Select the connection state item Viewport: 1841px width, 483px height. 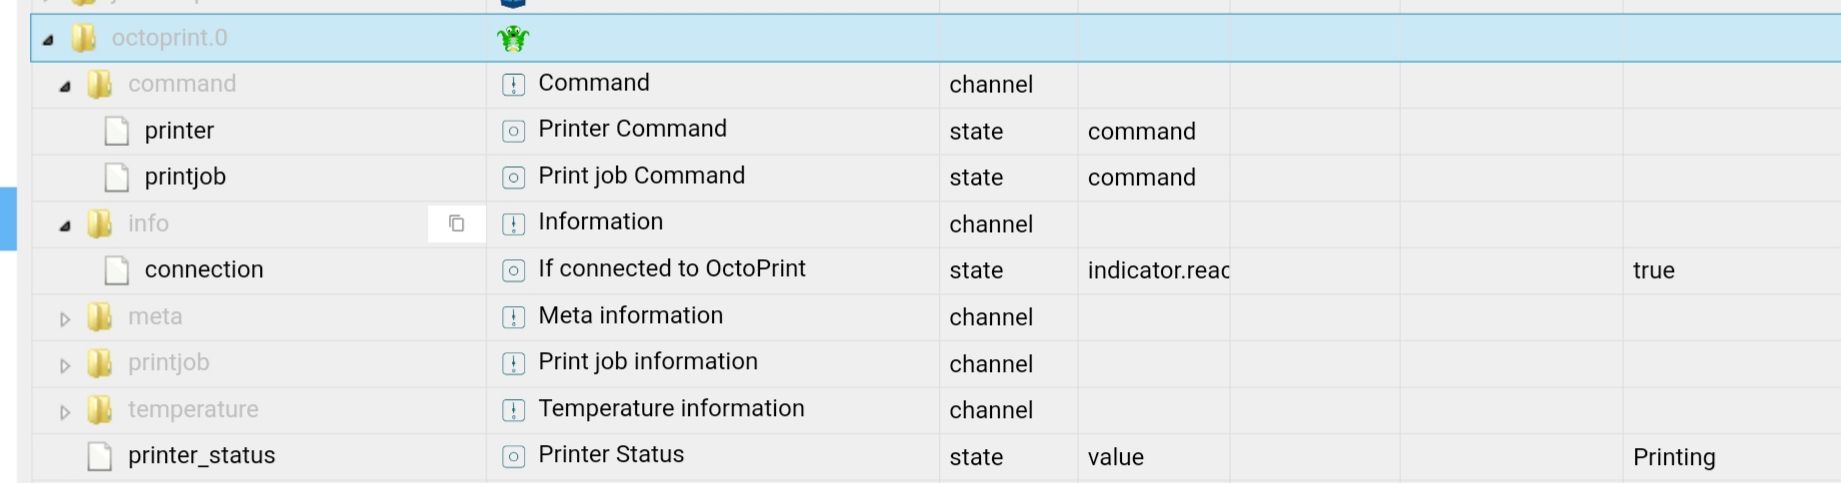coord(204,270)
